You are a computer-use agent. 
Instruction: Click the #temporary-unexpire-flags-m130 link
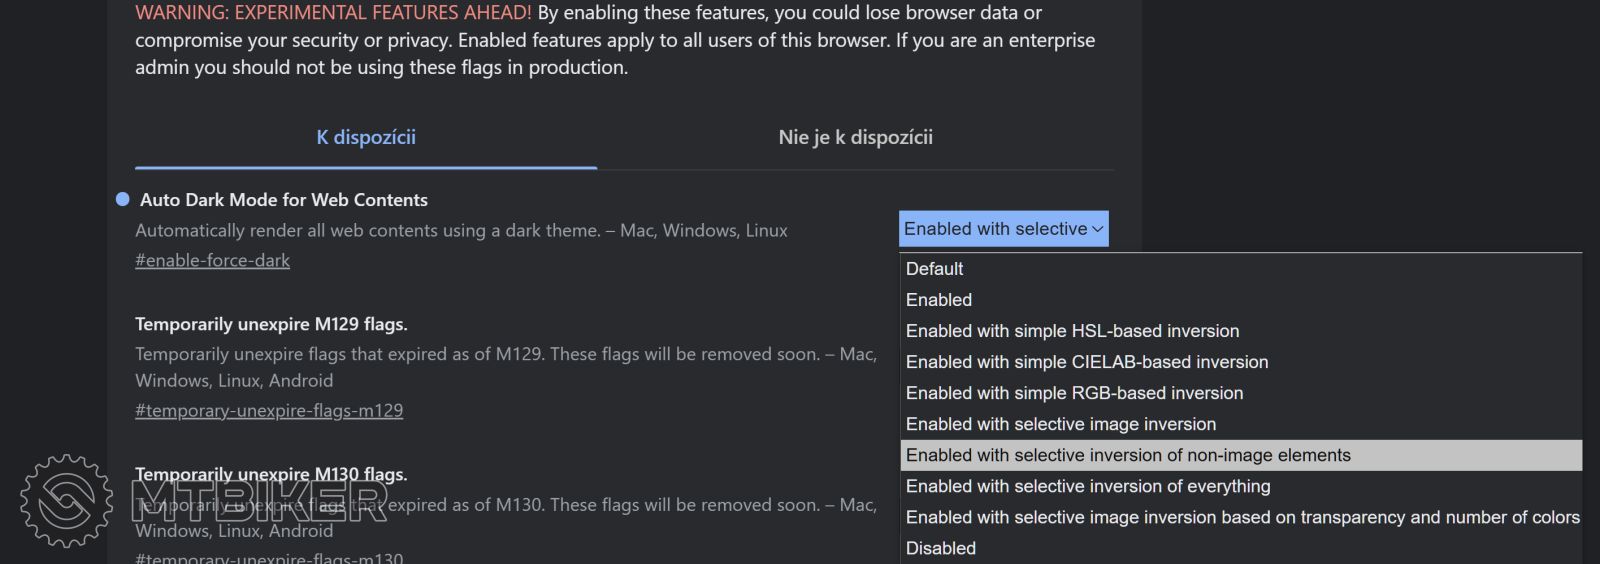point(269,557)
